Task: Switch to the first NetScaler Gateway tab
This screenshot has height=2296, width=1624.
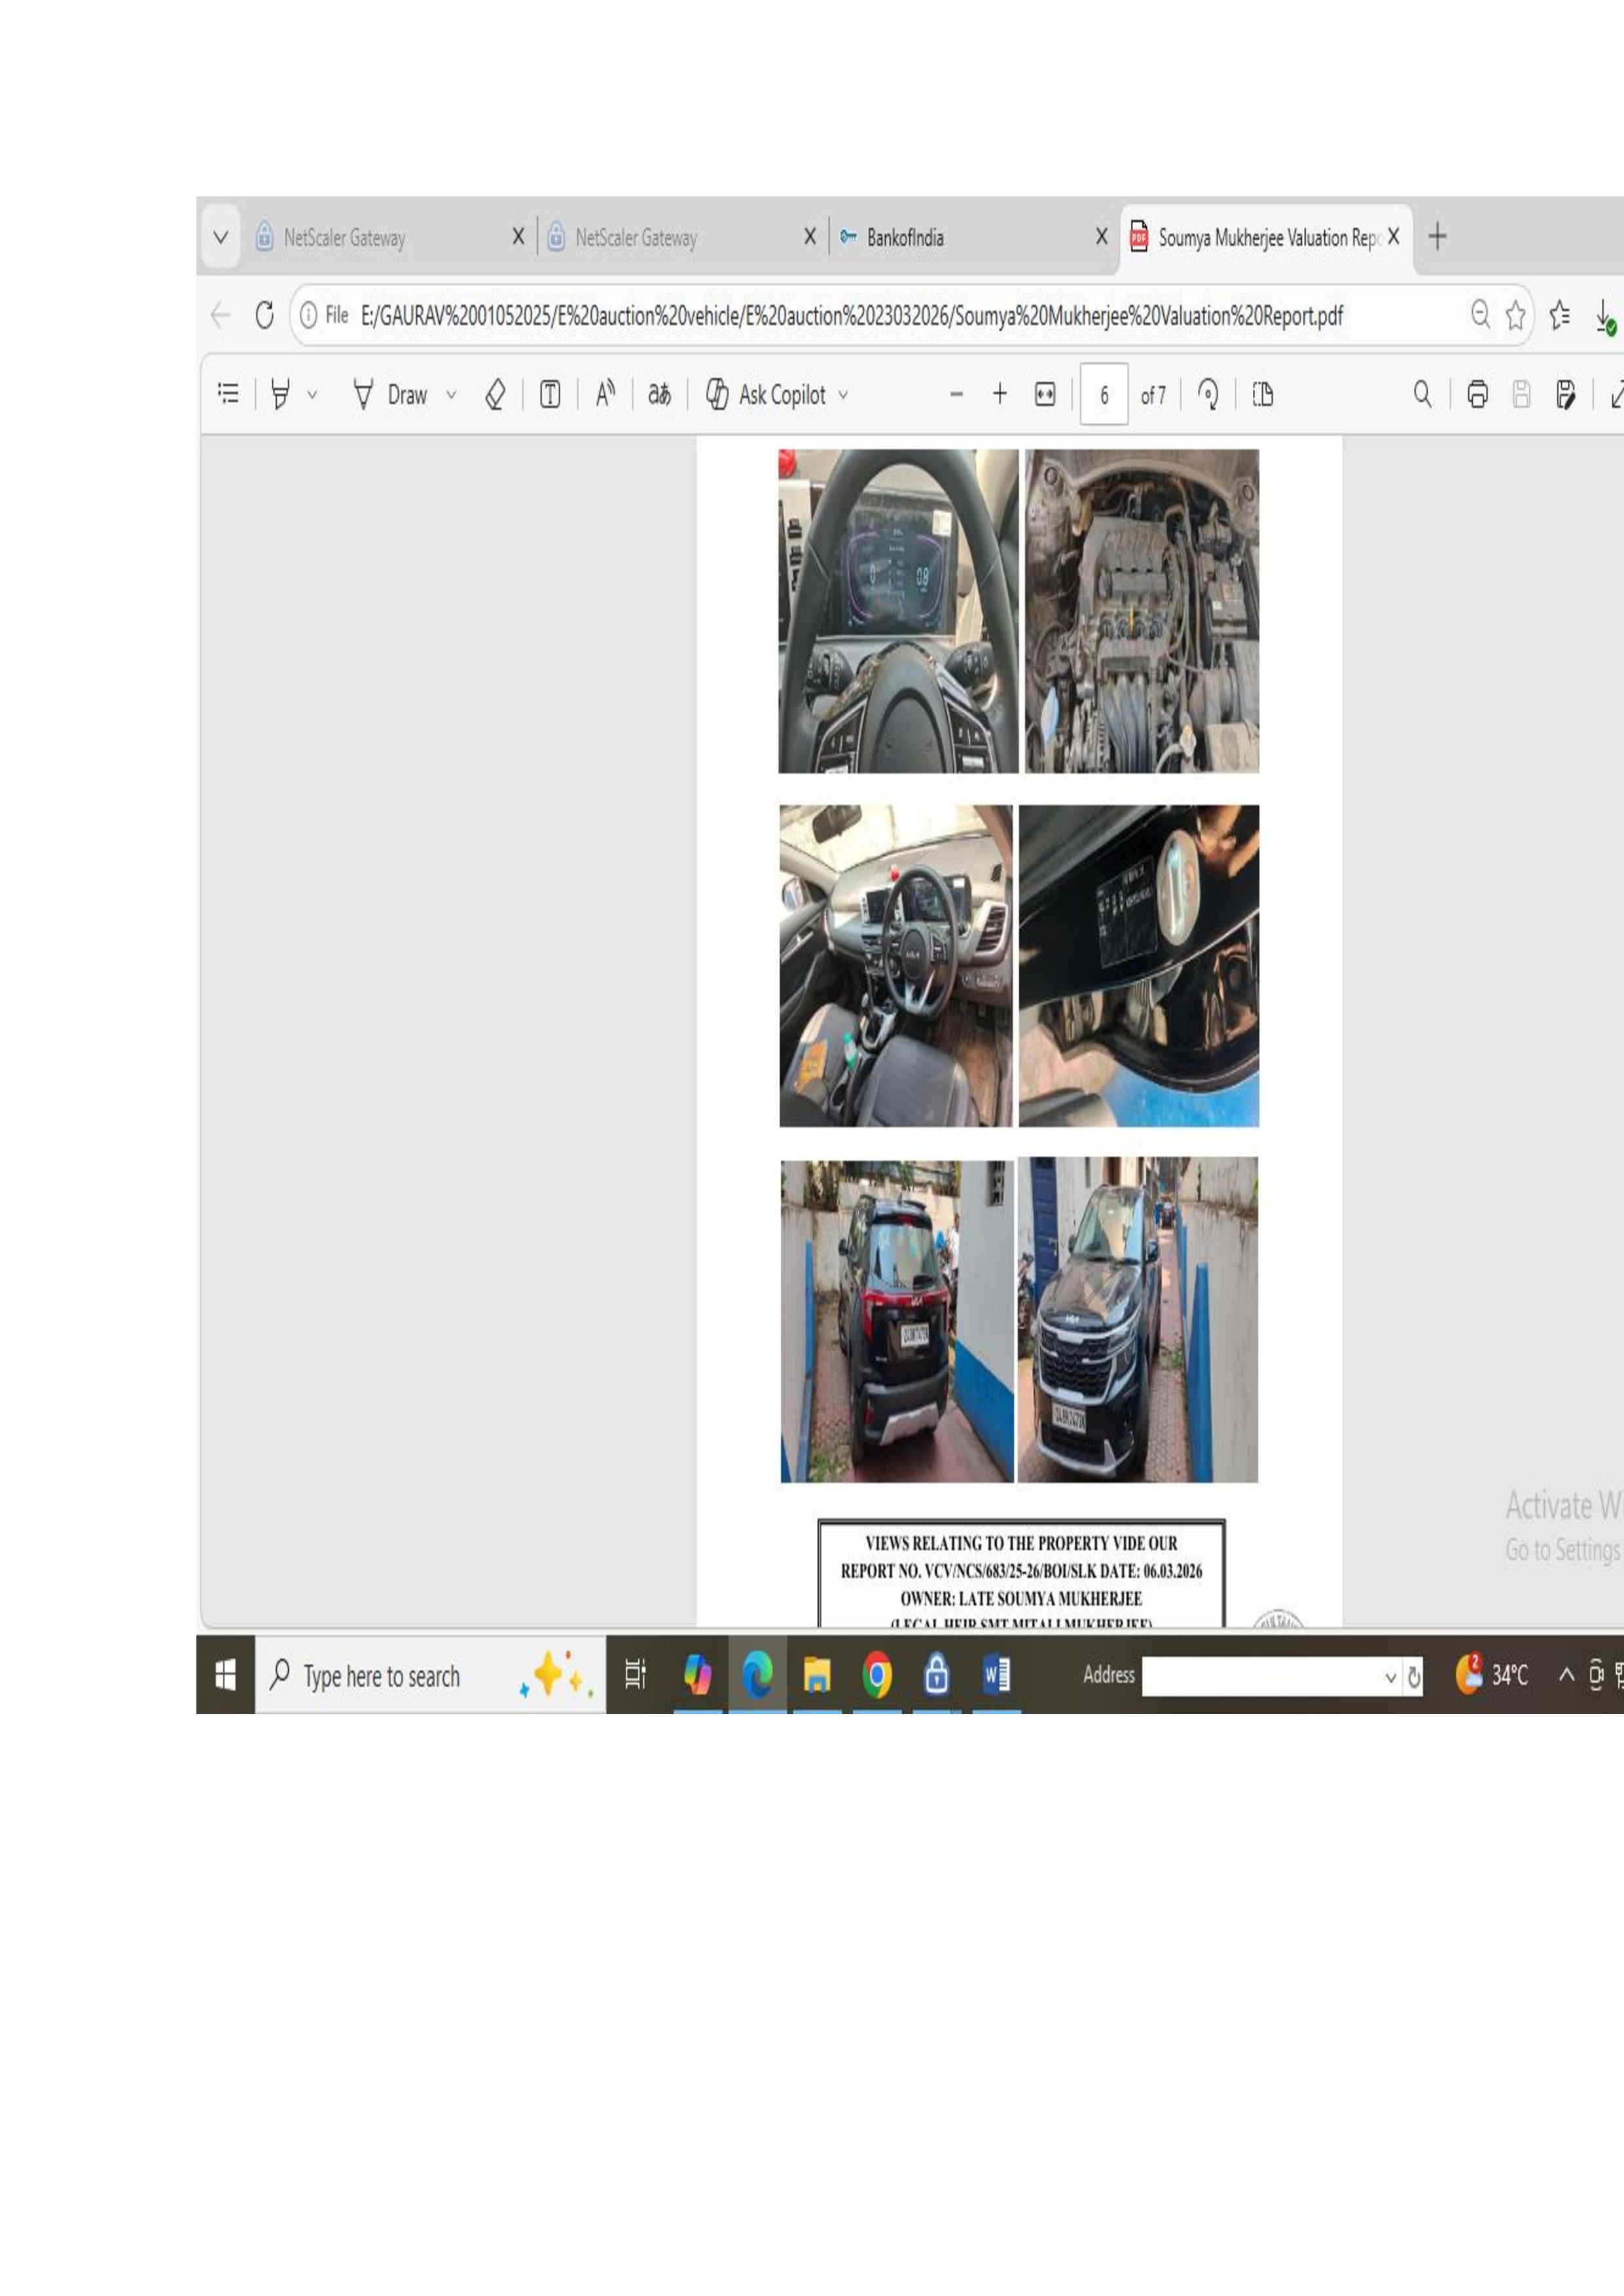Action: [344, 237]
